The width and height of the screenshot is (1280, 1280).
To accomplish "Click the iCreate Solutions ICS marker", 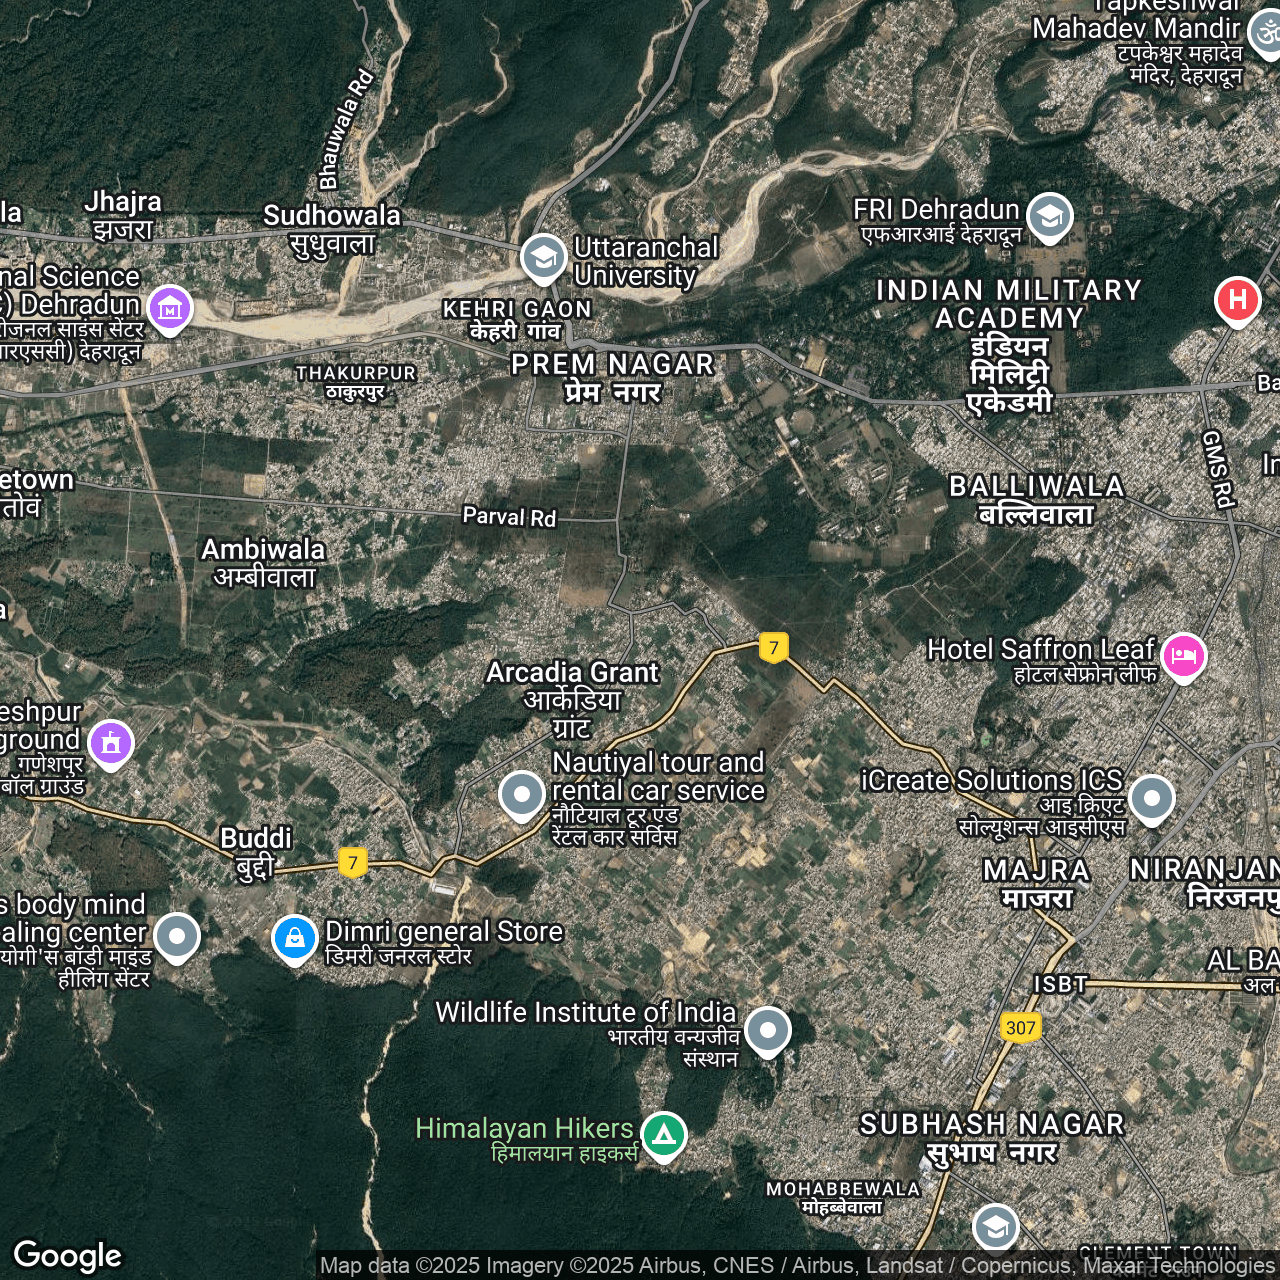I will [1152, 798].
